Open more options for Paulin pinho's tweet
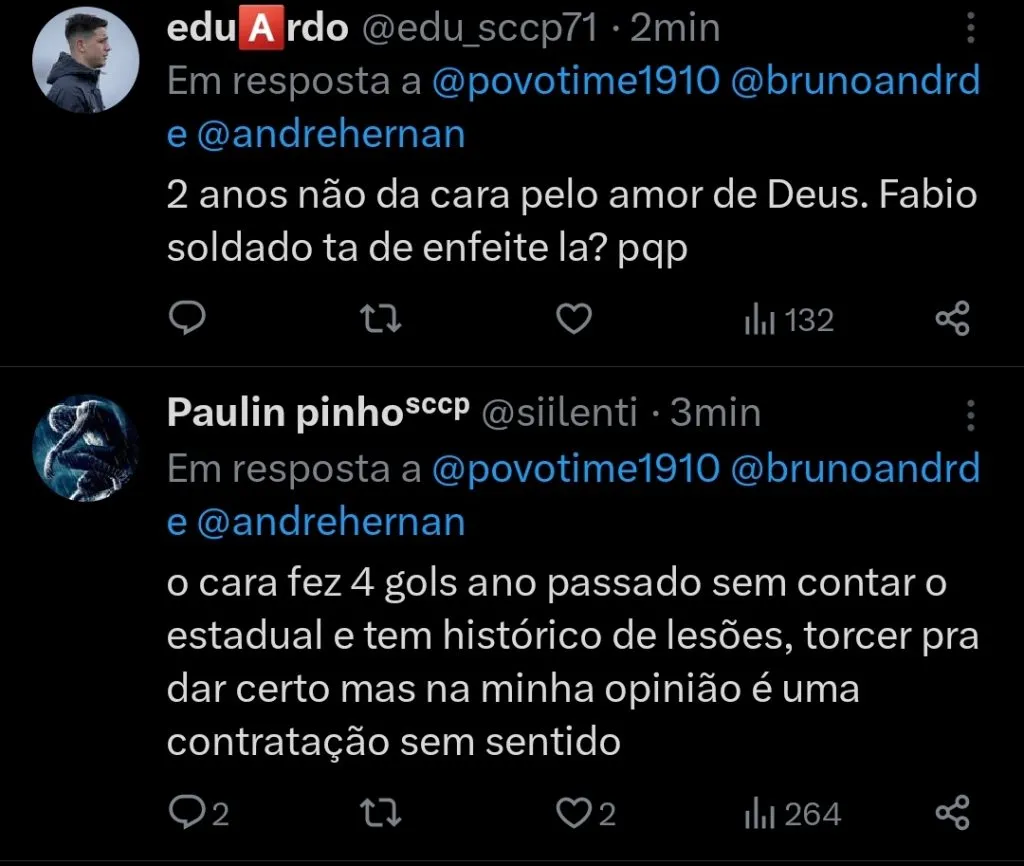1024x866 pixels. (969, 413)
